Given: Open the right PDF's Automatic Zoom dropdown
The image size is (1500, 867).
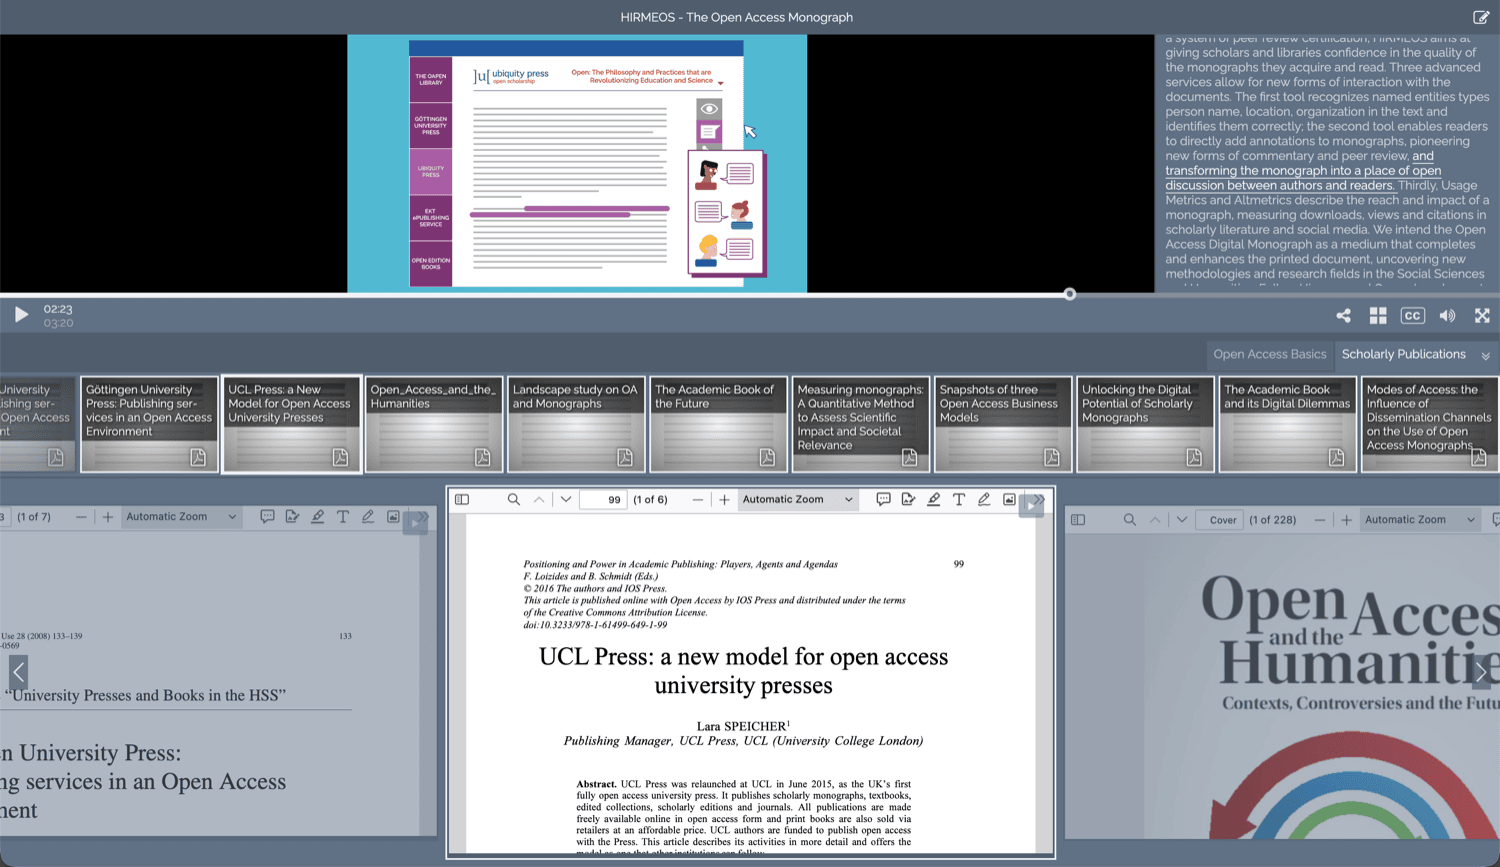Looking at the screenshot, I should pyautogui.click(x=1419, y=520).
